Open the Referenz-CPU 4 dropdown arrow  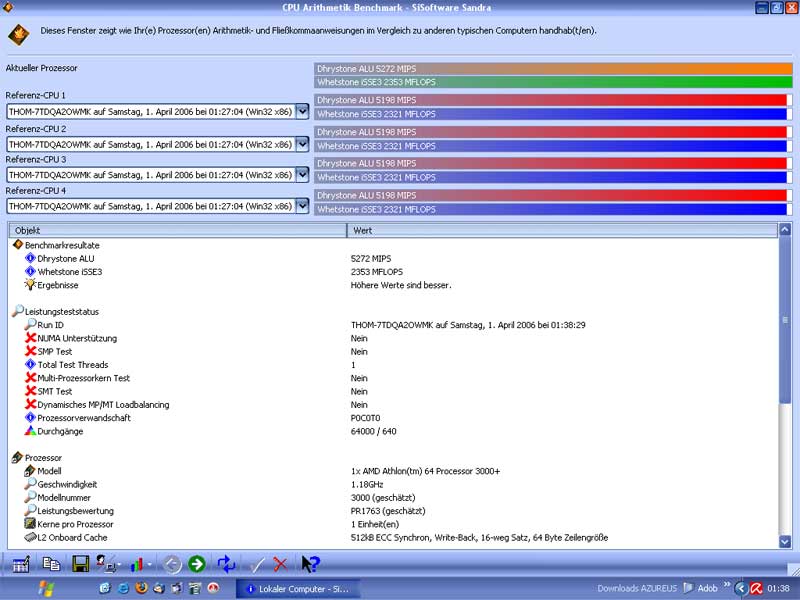[x=303, y=206]
